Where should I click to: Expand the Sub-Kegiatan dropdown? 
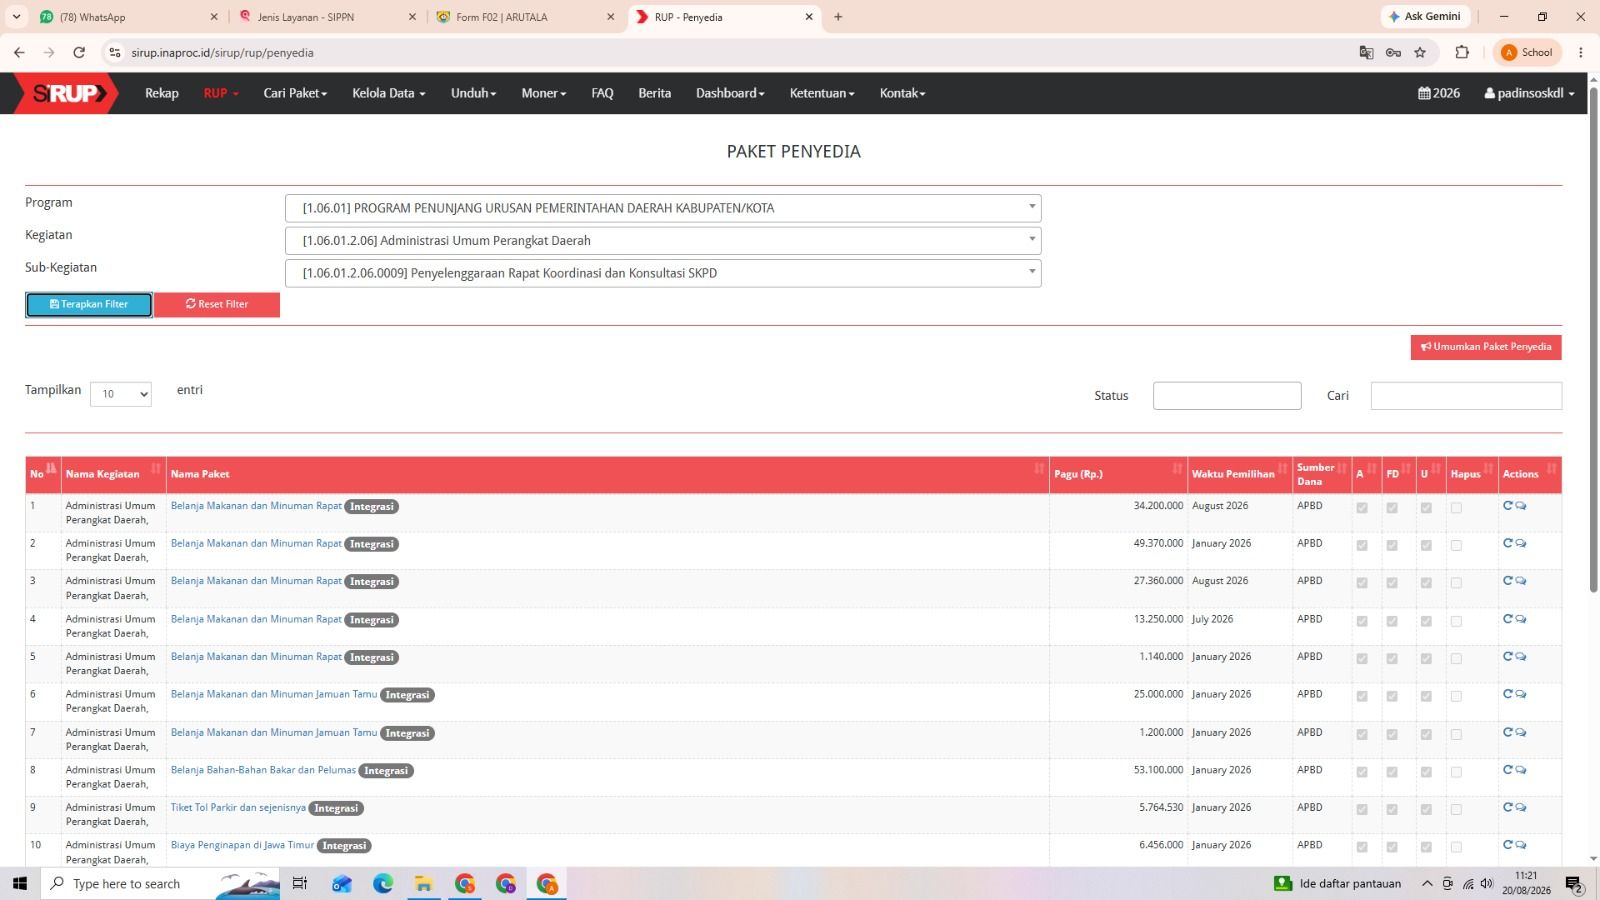coord(663,273)
